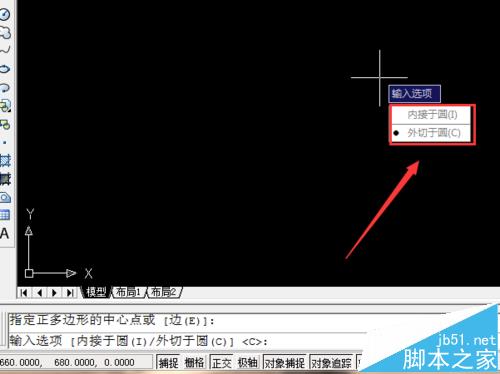
Task: Select the Point draw tool
Action: pos(5,143)
